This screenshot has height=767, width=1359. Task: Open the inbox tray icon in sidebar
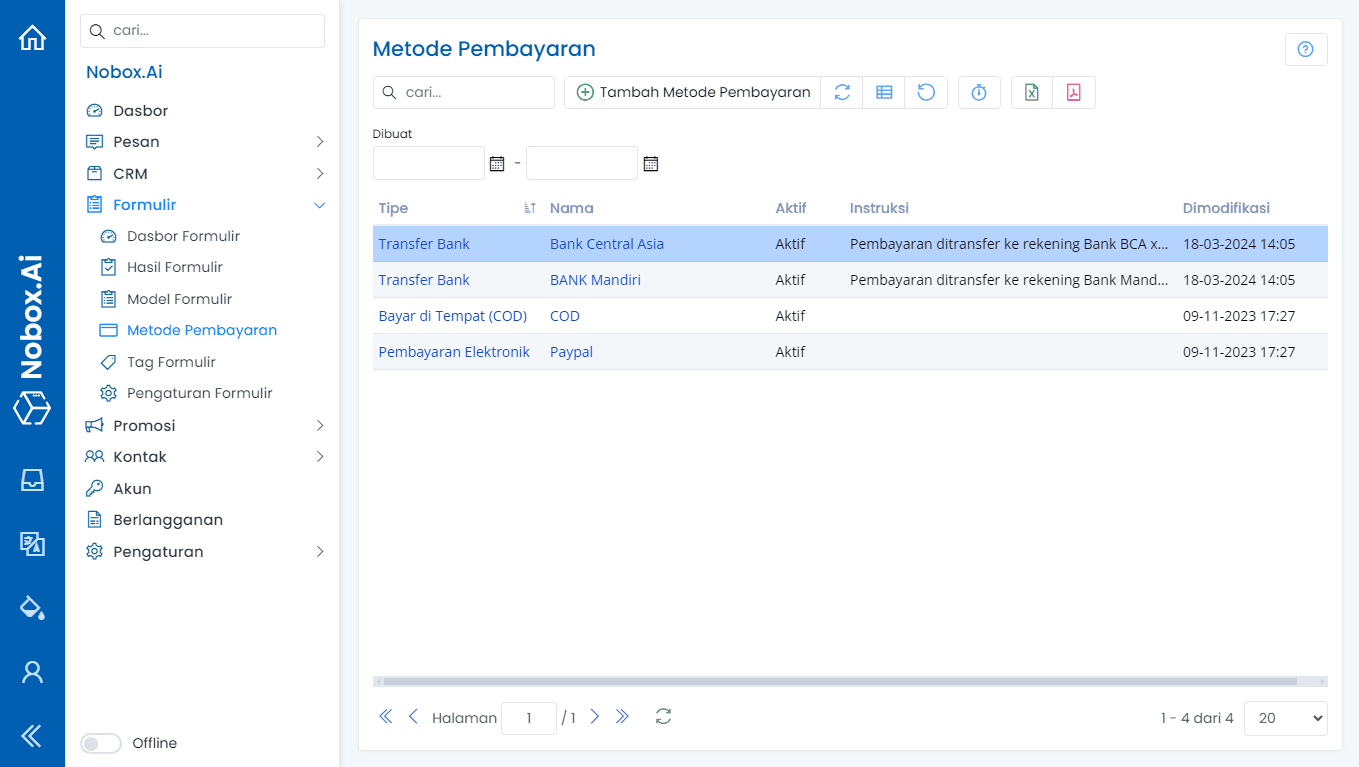click(x=32, y=480)
